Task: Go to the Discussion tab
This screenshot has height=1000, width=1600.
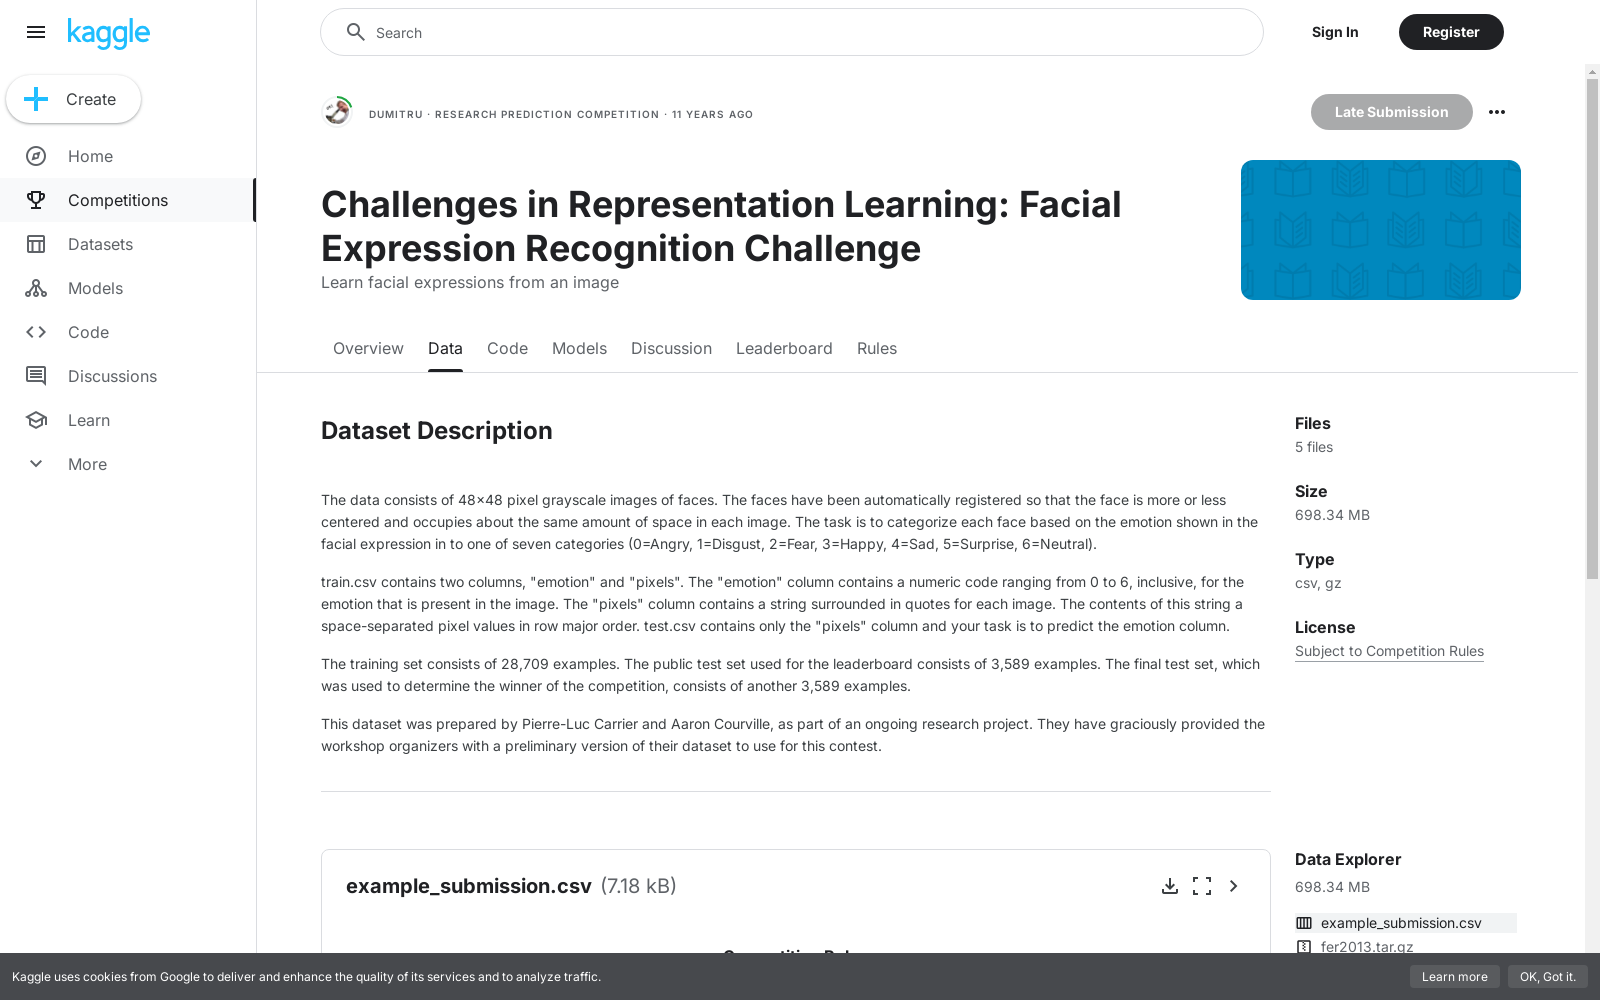Action: click(671, 348)
